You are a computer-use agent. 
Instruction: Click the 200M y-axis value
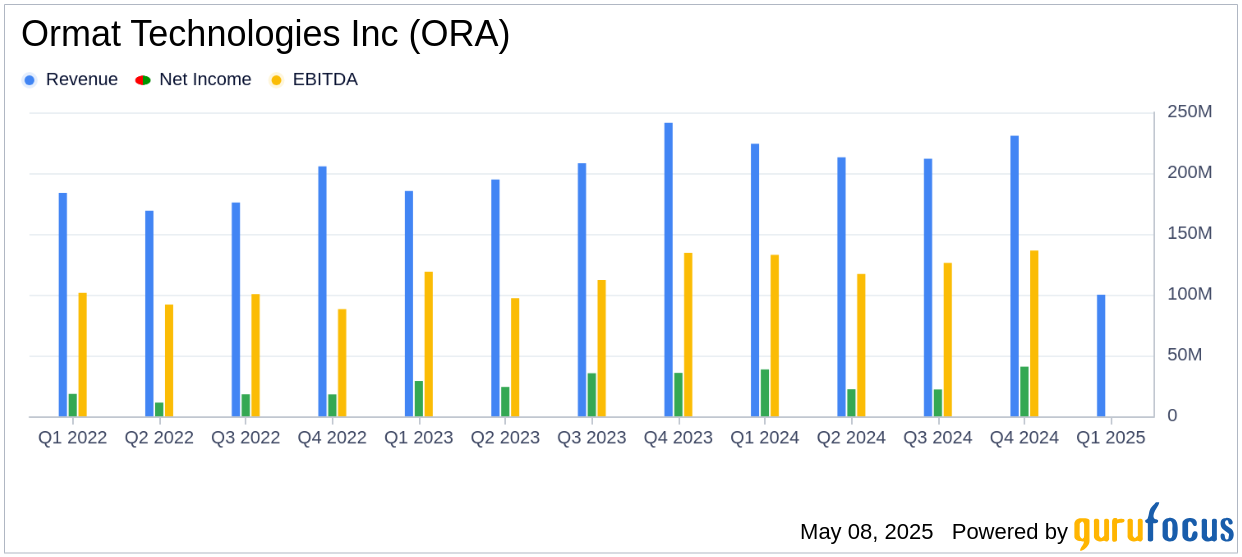point(1190,173)
